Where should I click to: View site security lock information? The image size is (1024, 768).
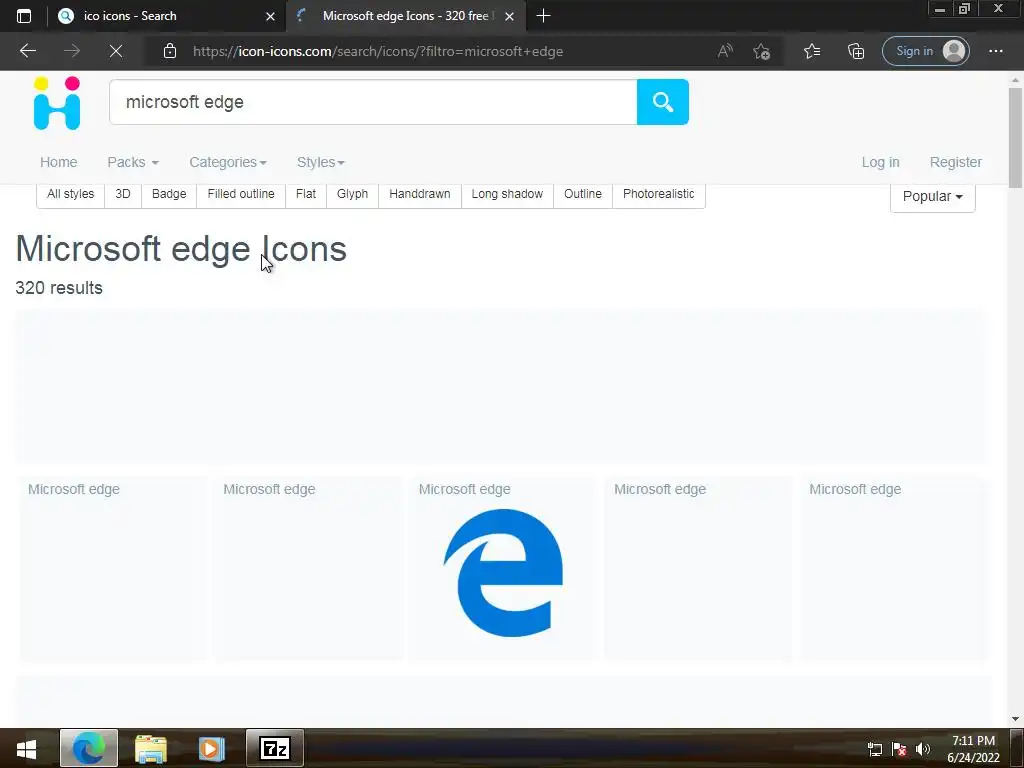[170, 51]
